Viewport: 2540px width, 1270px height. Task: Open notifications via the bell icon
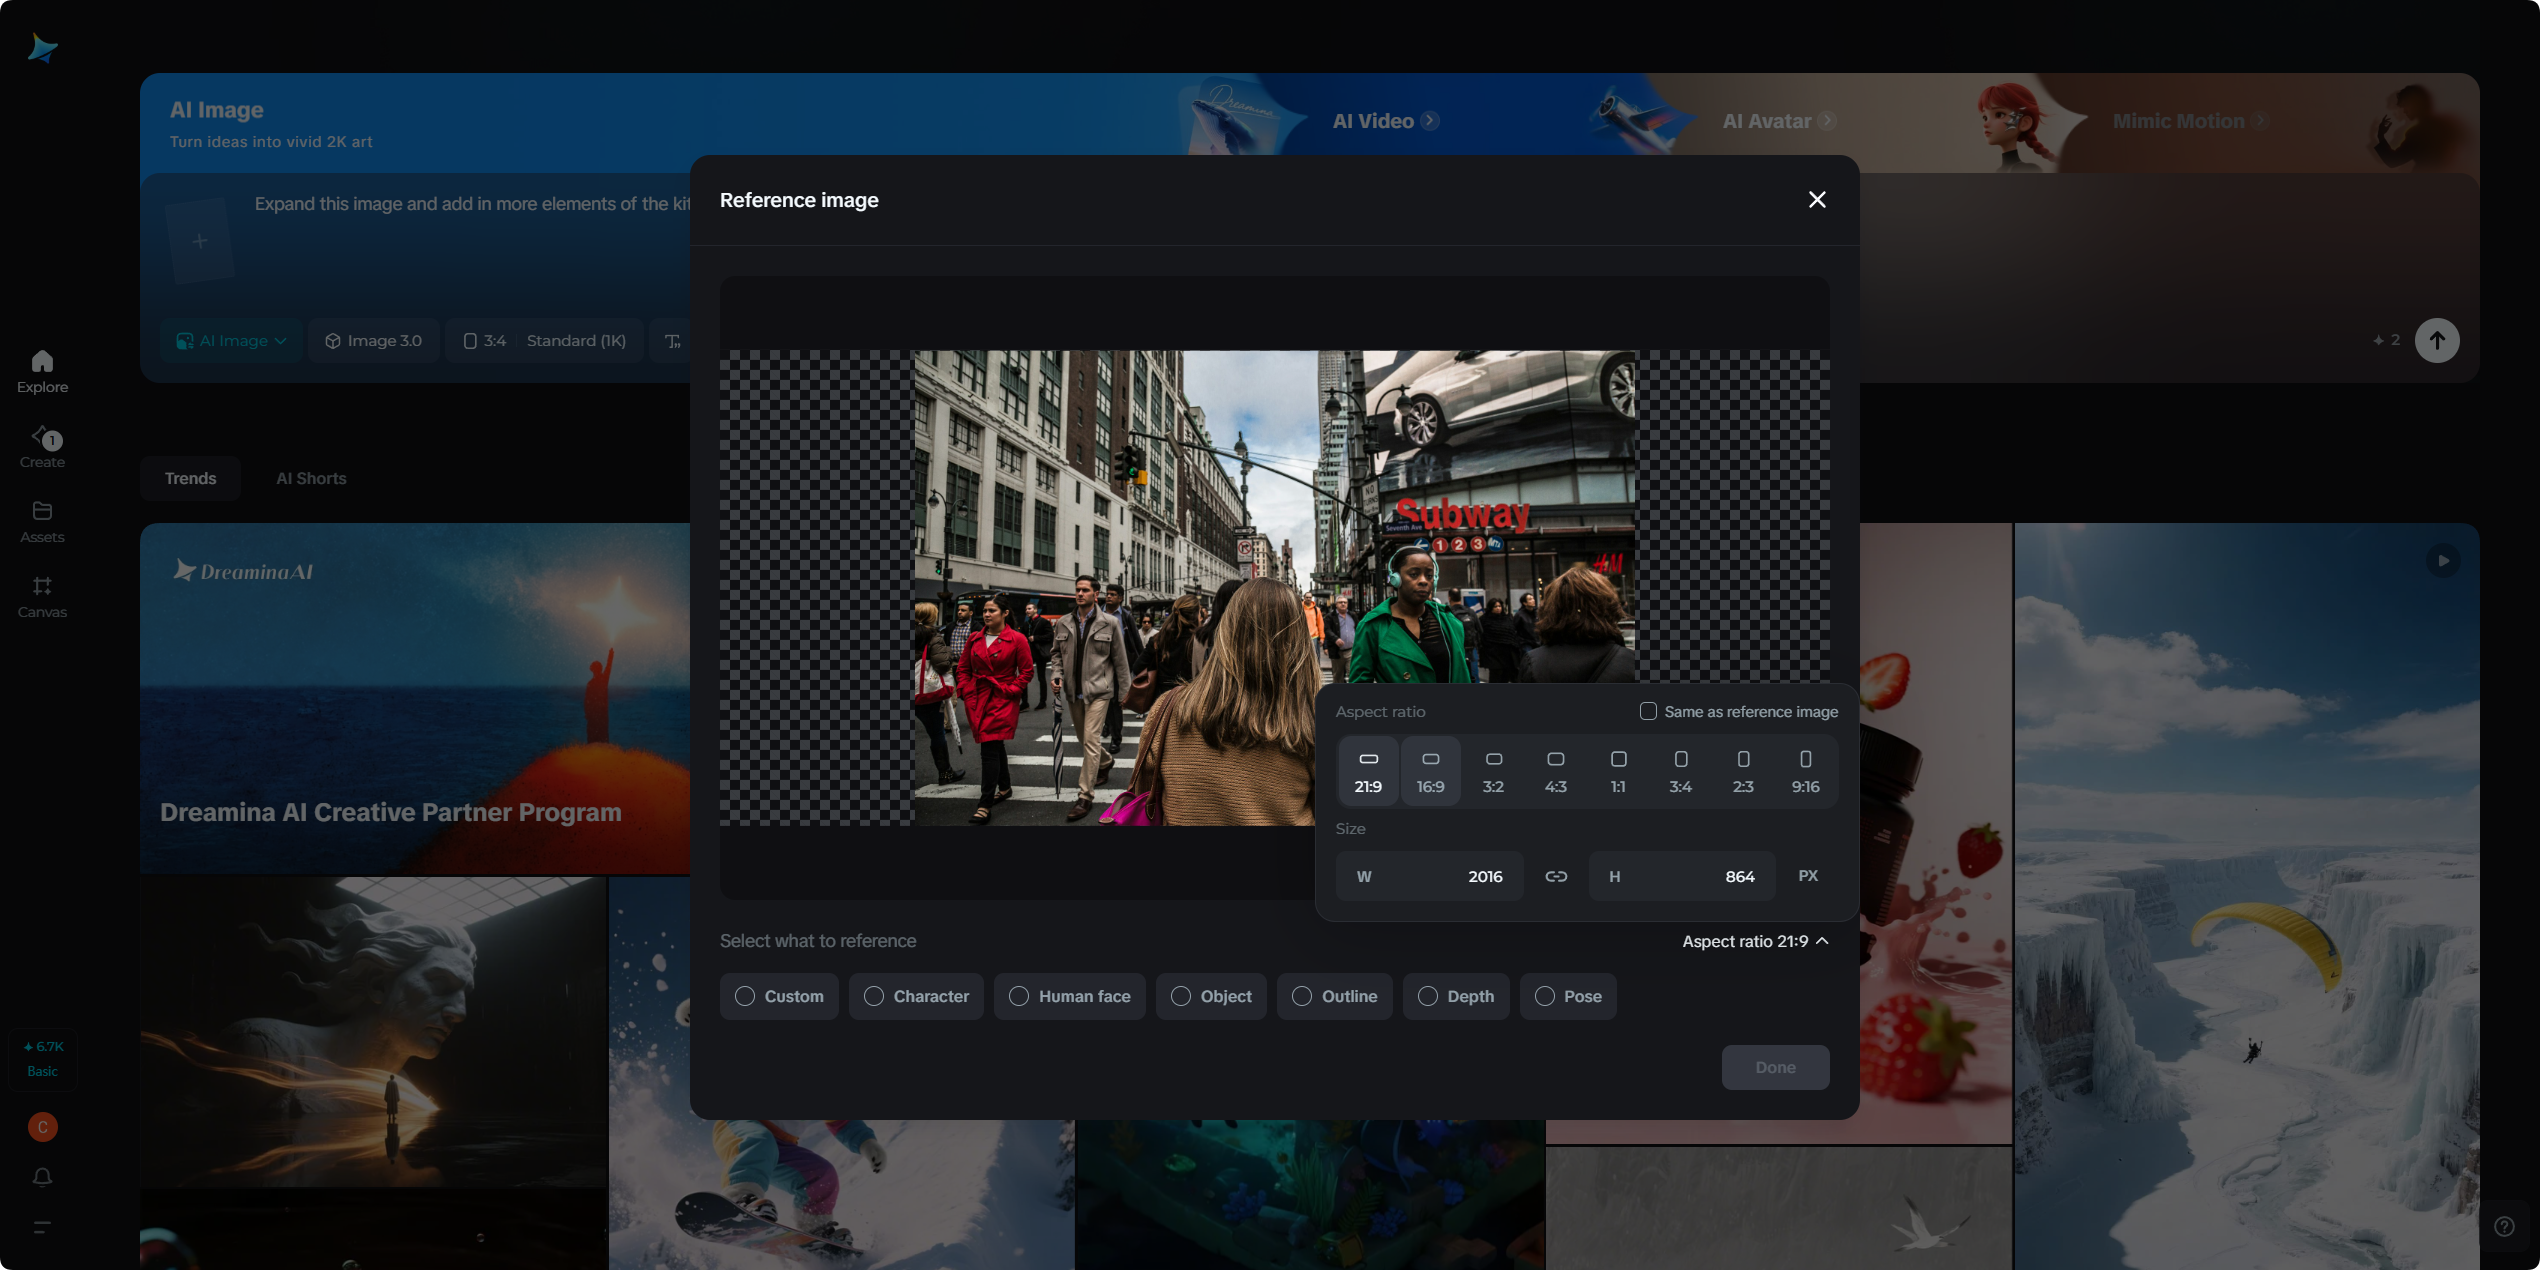tap(42, 1178)
